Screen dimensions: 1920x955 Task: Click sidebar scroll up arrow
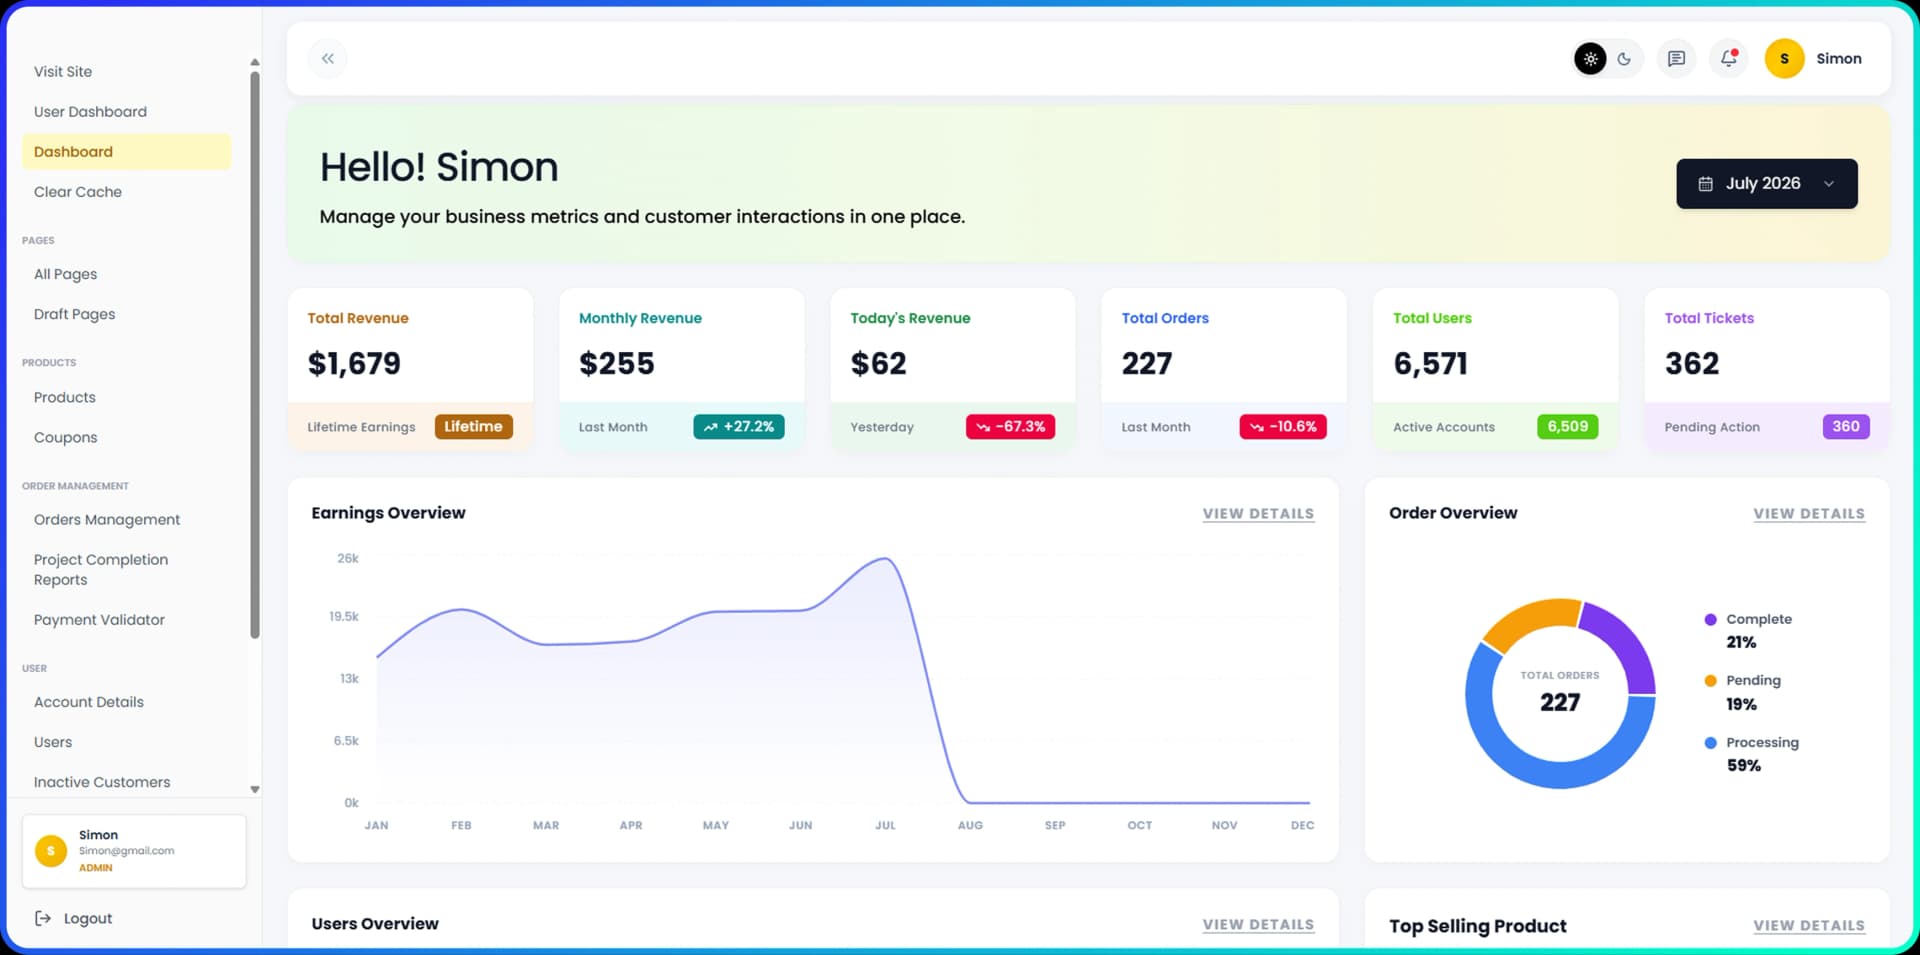(x=255, y=62)
